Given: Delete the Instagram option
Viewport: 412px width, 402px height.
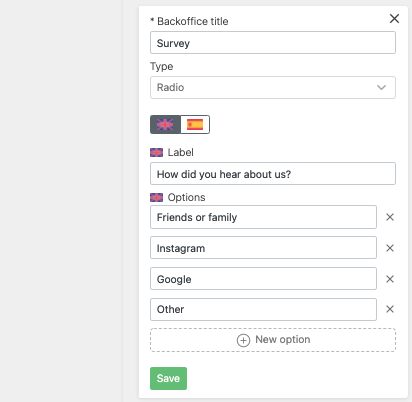Looking at the screenshot, I should coord(390,248).
